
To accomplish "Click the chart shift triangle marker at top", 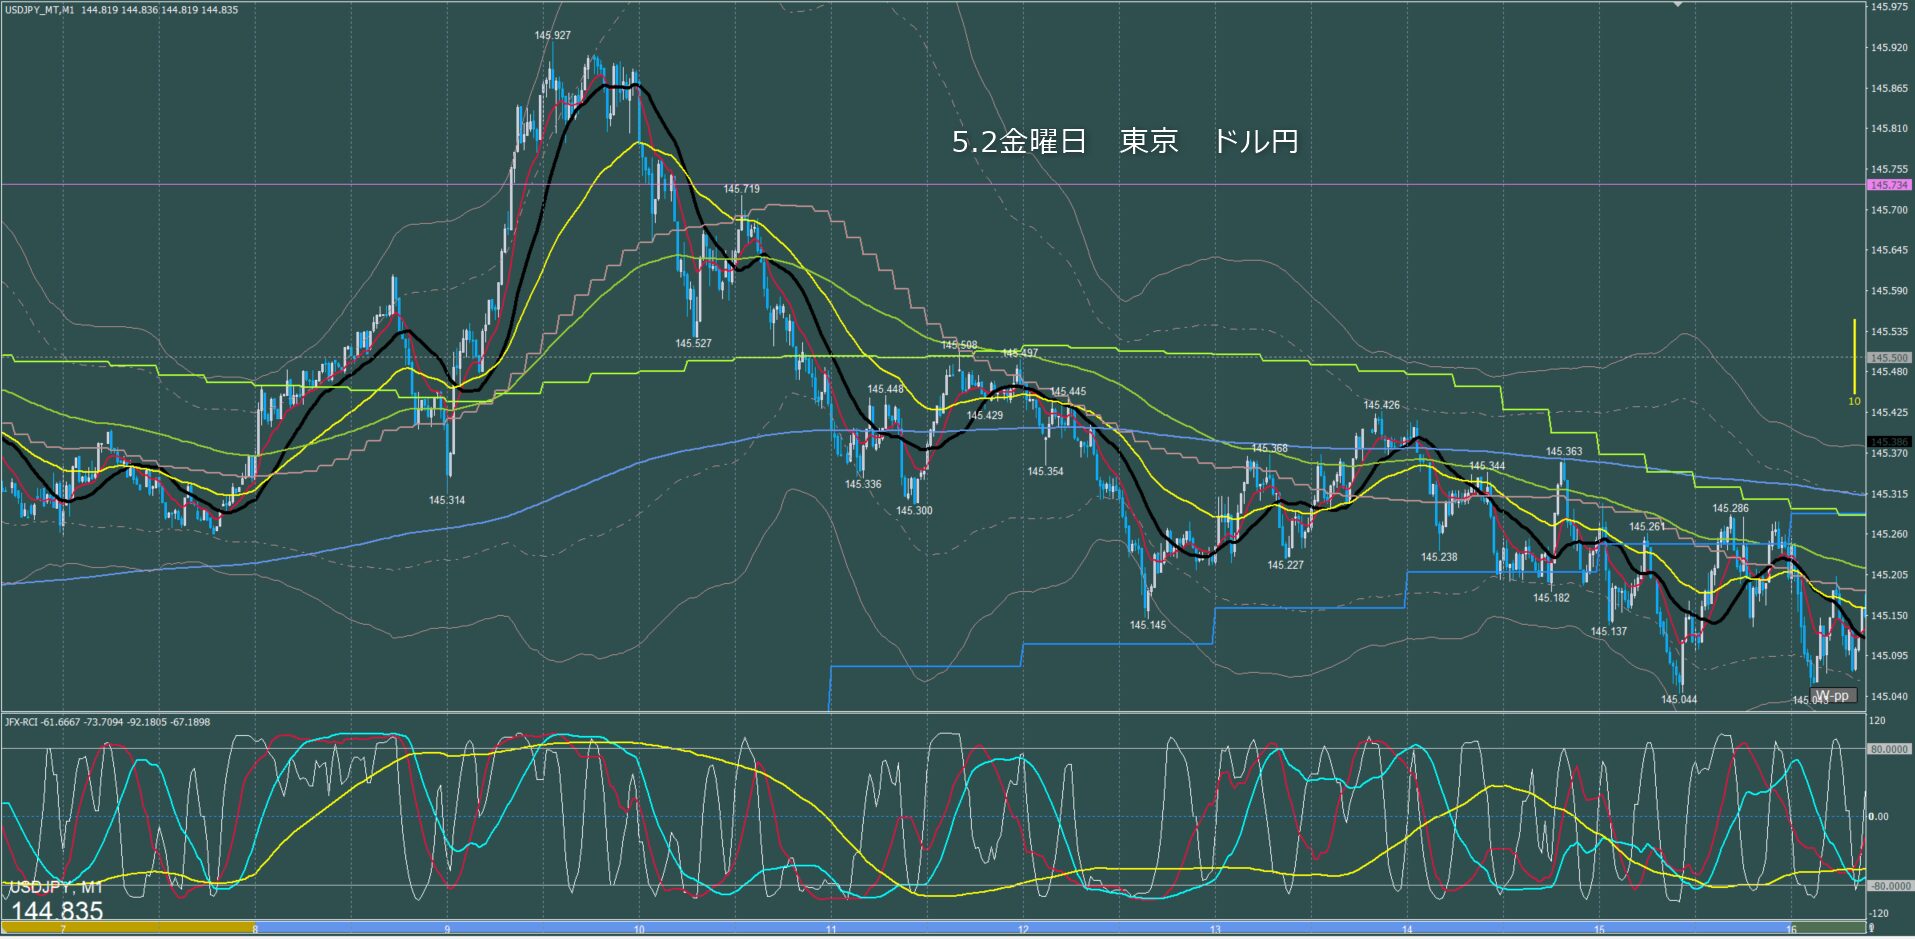I will pyautogui.click(x=1679, y=5).
